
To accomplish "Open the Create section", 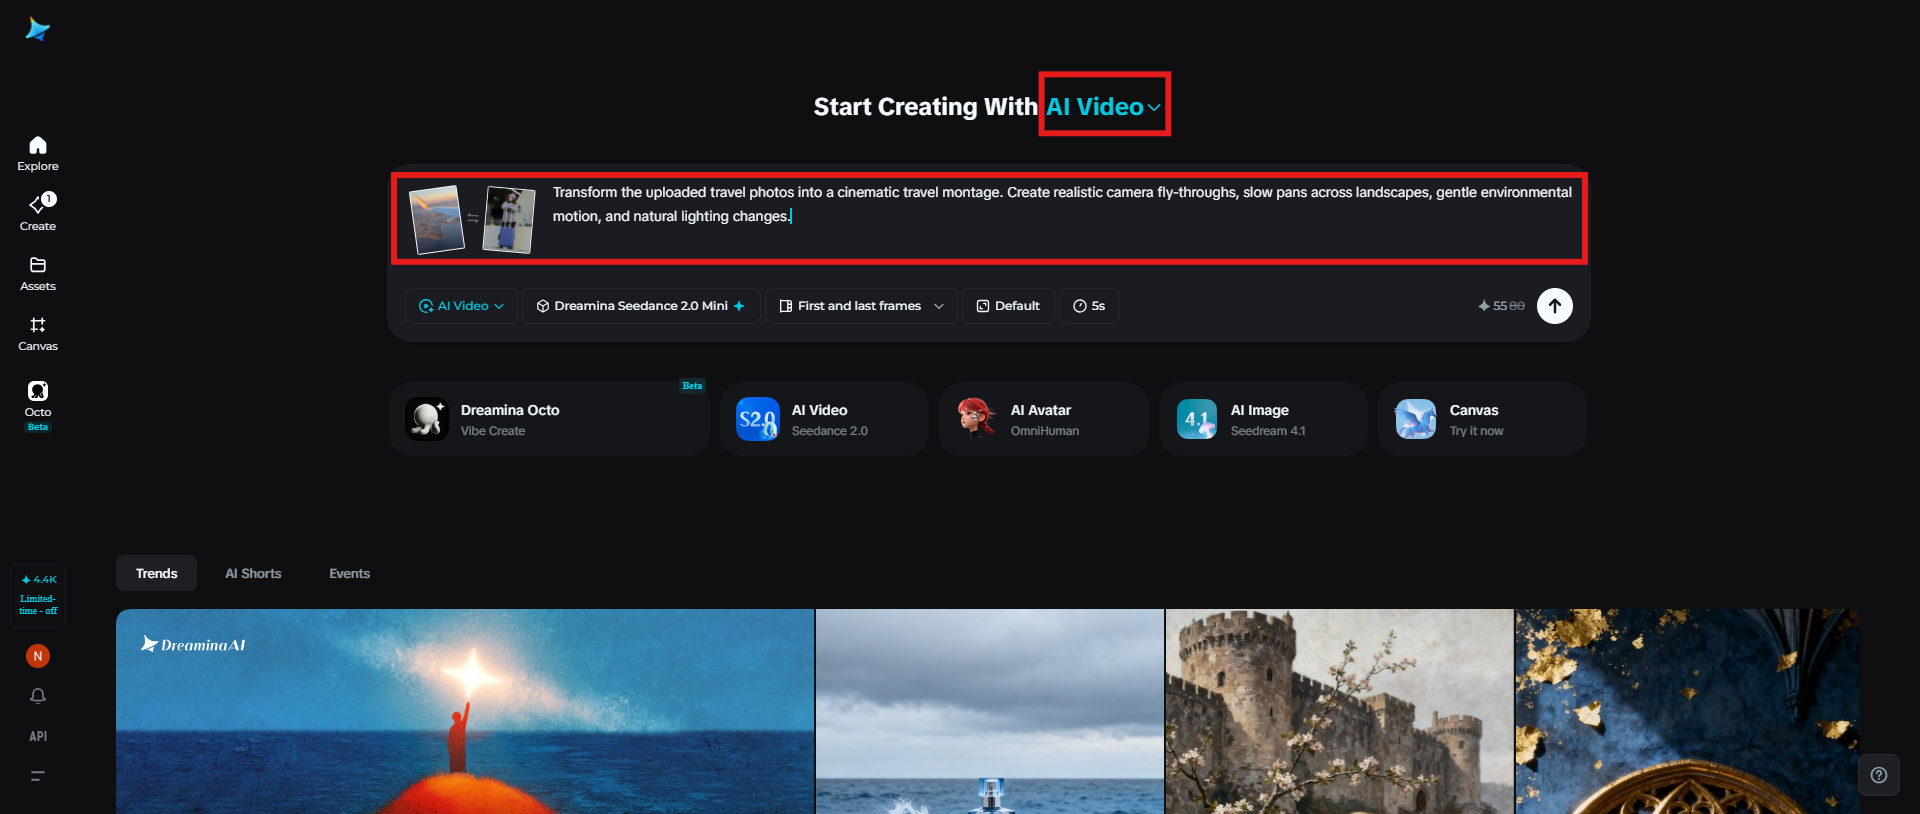I will coord(38,213).
